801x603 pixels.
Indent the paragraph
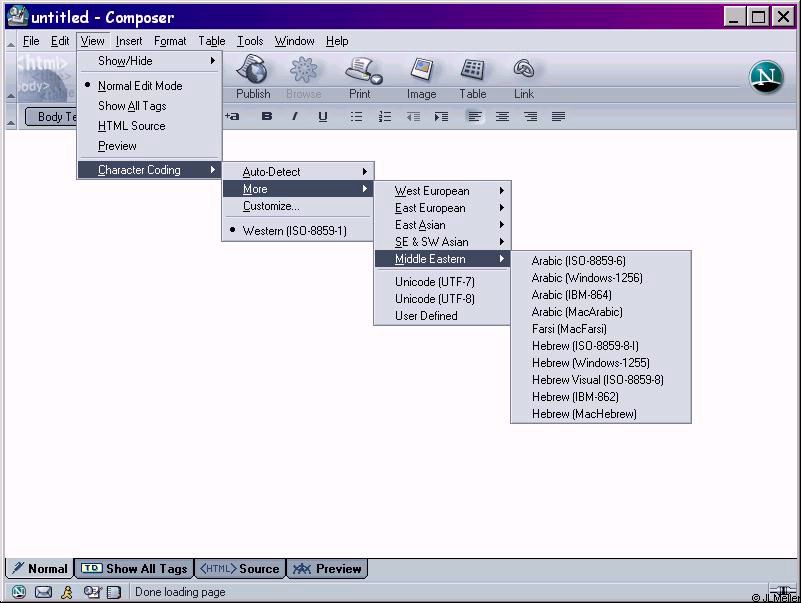pyautogui.click(x=441, y=117)
